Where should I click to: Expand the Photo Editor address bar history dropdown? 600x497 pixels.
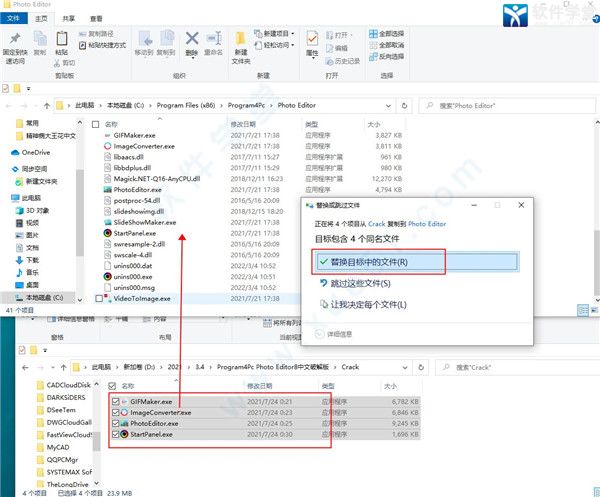tap(388, 106)
